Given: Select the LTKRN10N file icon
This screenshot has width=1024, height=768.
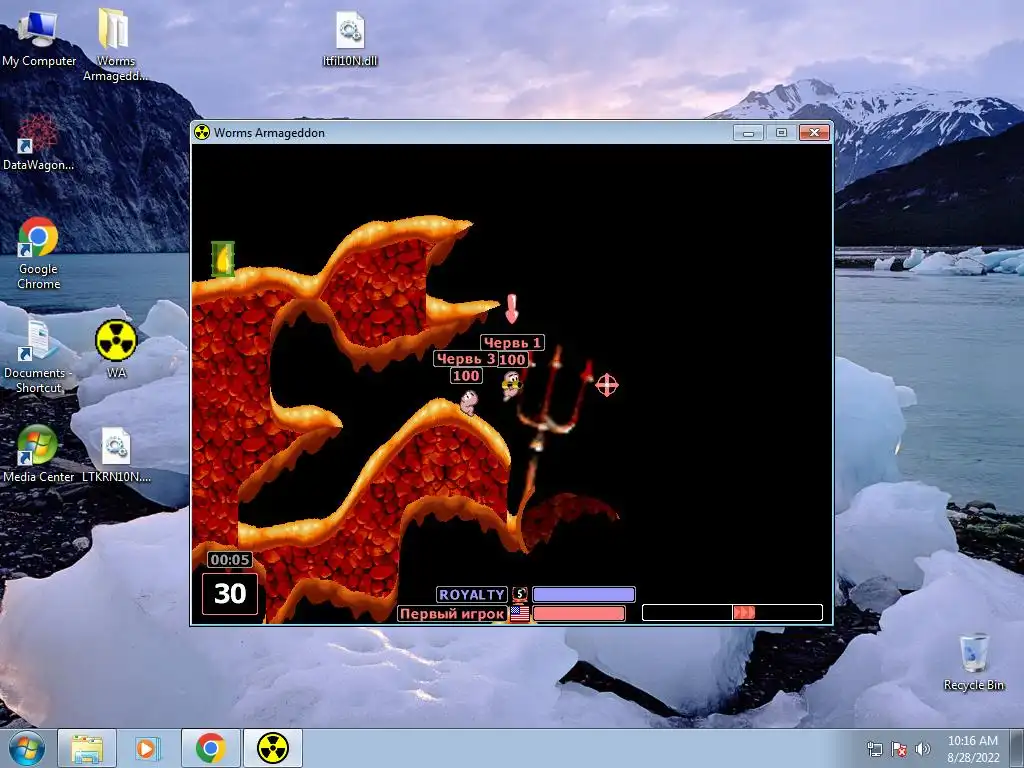Looking at the screenshot, I should (x=116, y=455).
